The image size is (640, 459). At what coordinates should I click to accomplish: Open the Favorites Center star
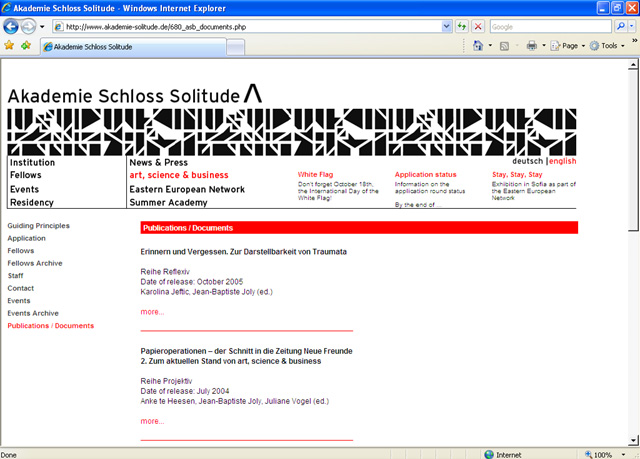9,45
